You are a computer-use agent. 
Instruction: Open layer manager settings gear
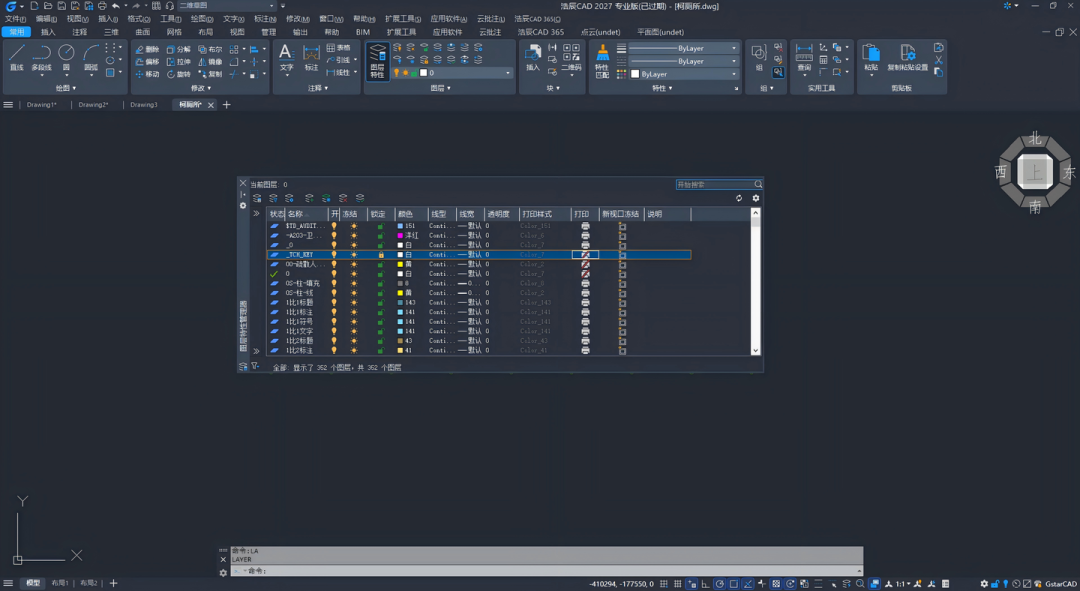756,198
